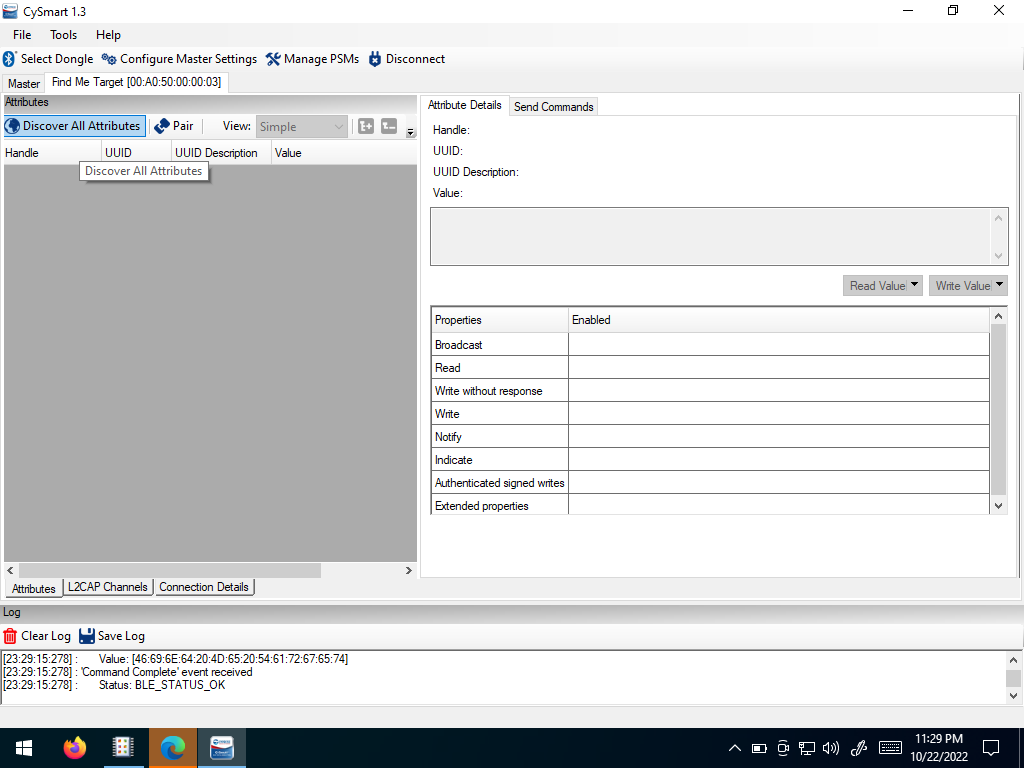Open Write Value dropdown arrow
Screen dimensions: 1024x768
999,285
